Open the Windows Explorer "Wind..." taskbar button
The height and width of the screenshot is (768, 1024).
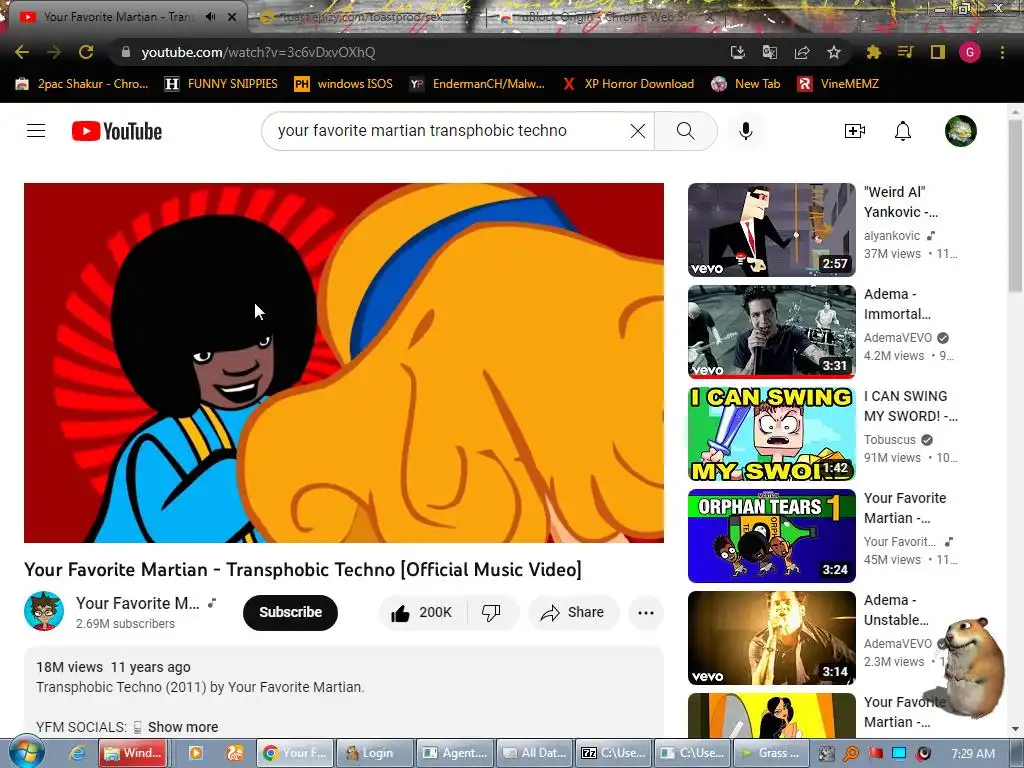(135, 753)
